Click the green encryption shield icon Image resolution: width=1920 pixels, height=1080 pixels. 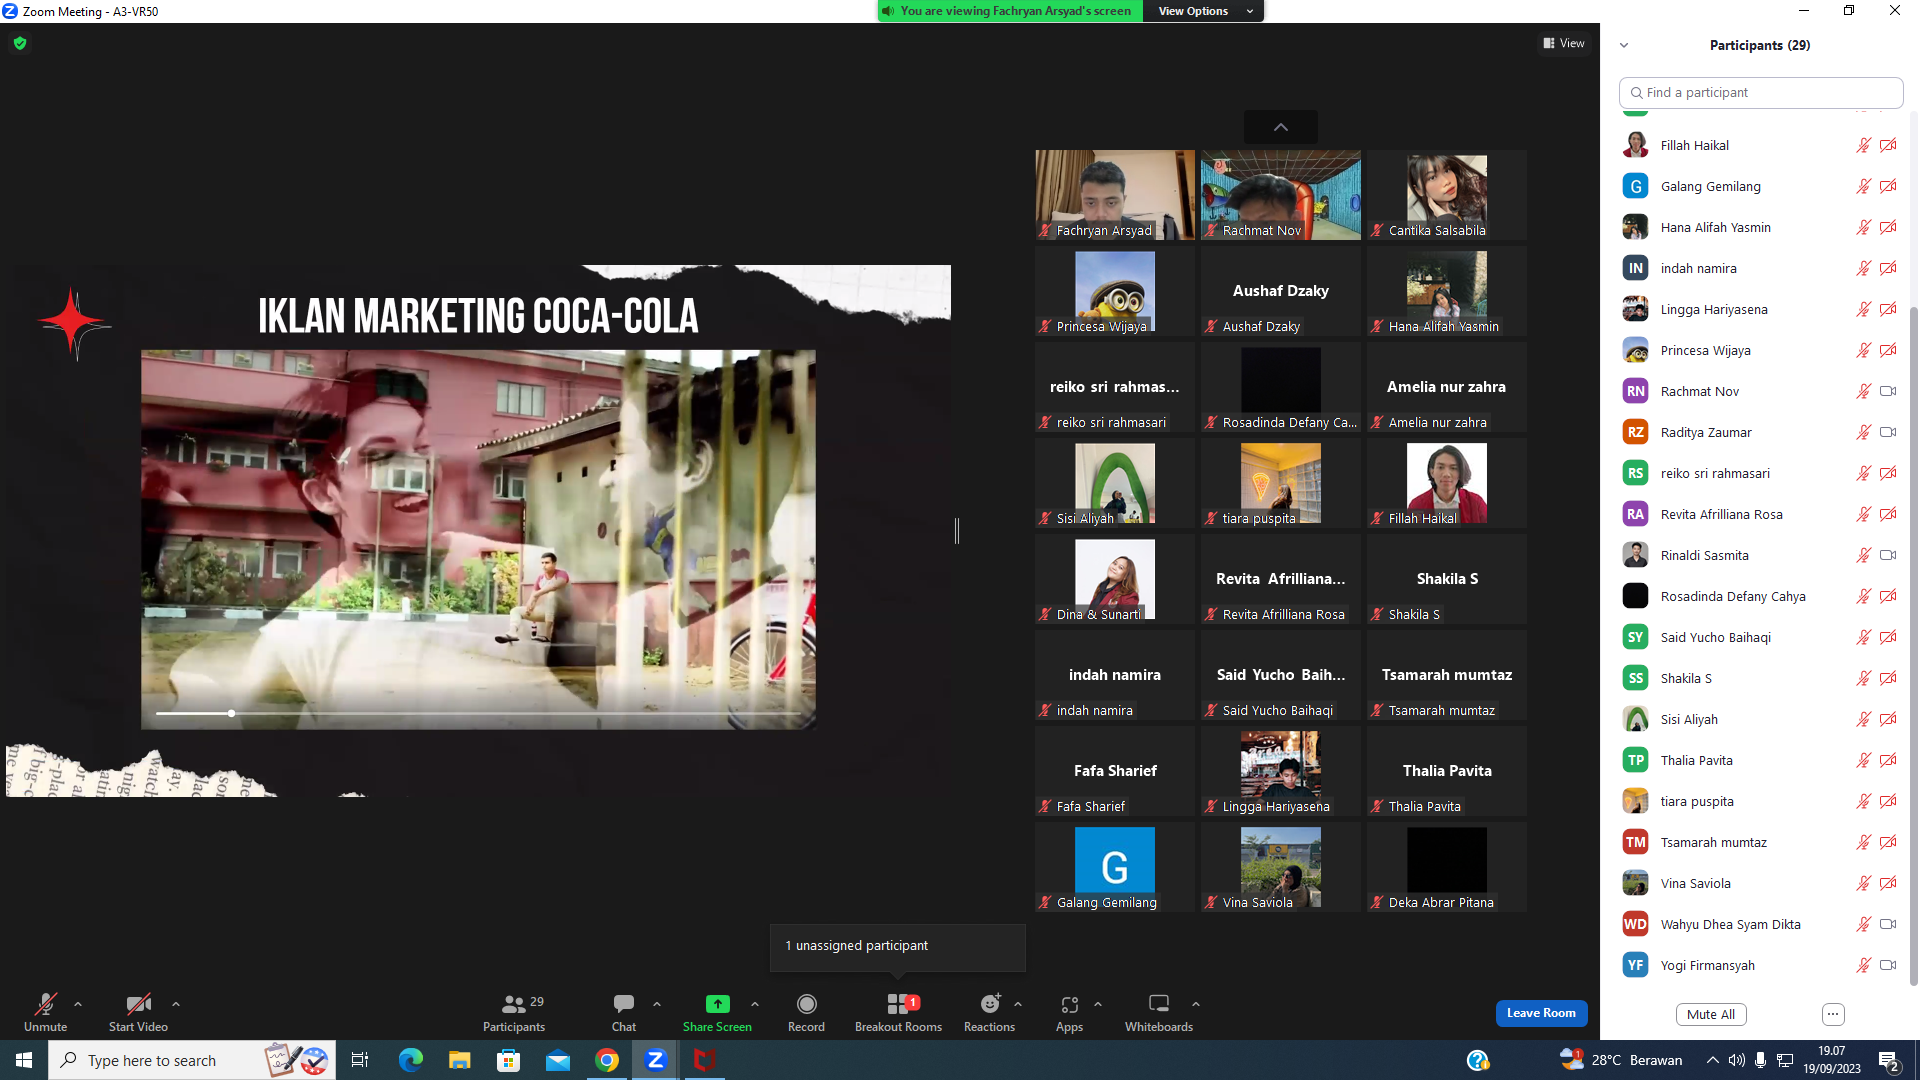tap(20, 43)
